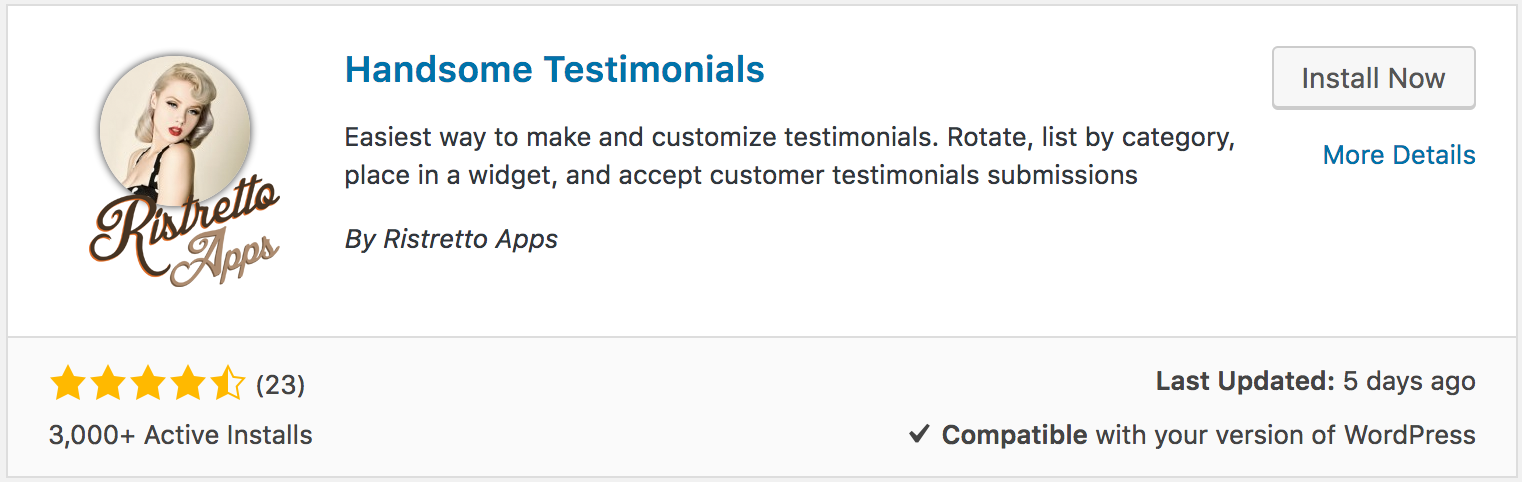Click the 3,000+ Active Installs text
The image size is (1522, 482).
click(x=180, y=436)
